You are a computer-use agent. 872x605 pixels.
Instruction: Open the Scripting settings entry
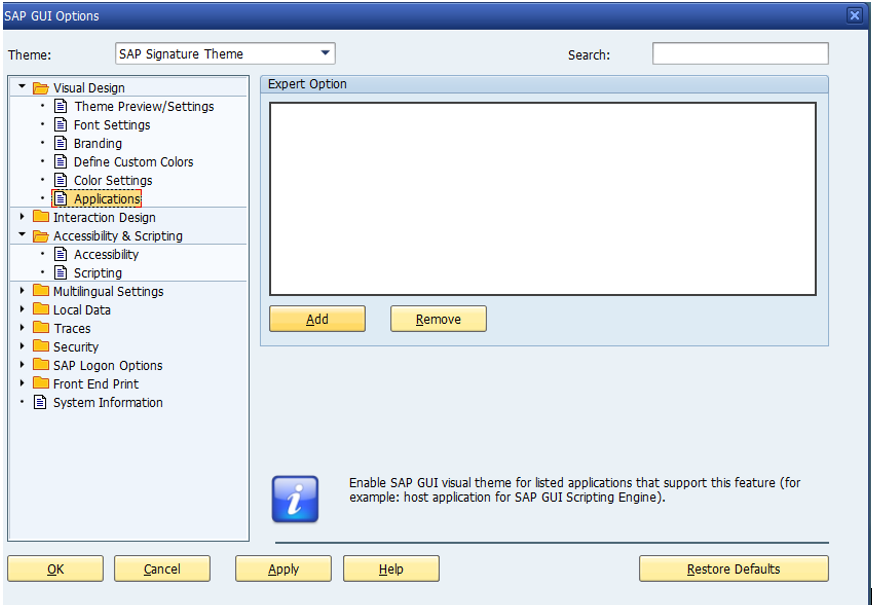(98, 273)
